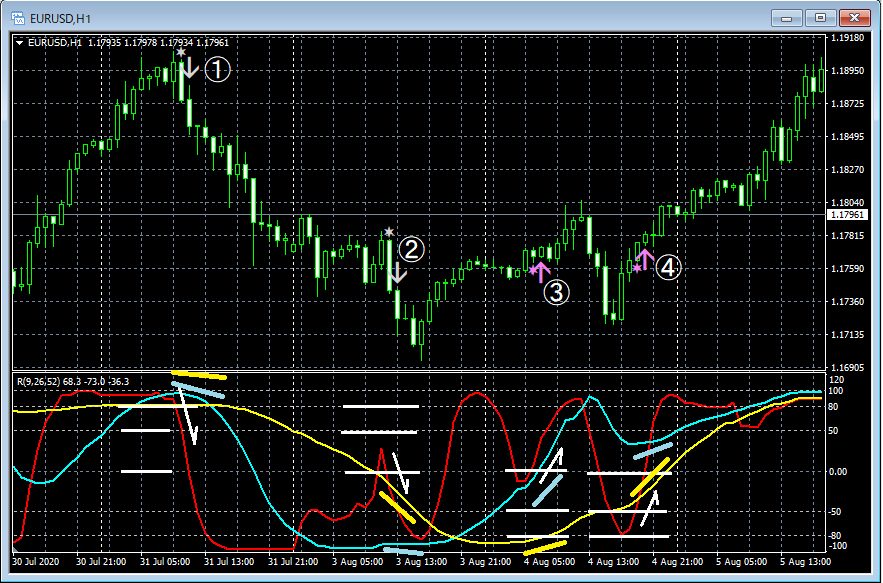Select the circled number 1 label
This screenshot has height=583, width=883.
[217, 70]
